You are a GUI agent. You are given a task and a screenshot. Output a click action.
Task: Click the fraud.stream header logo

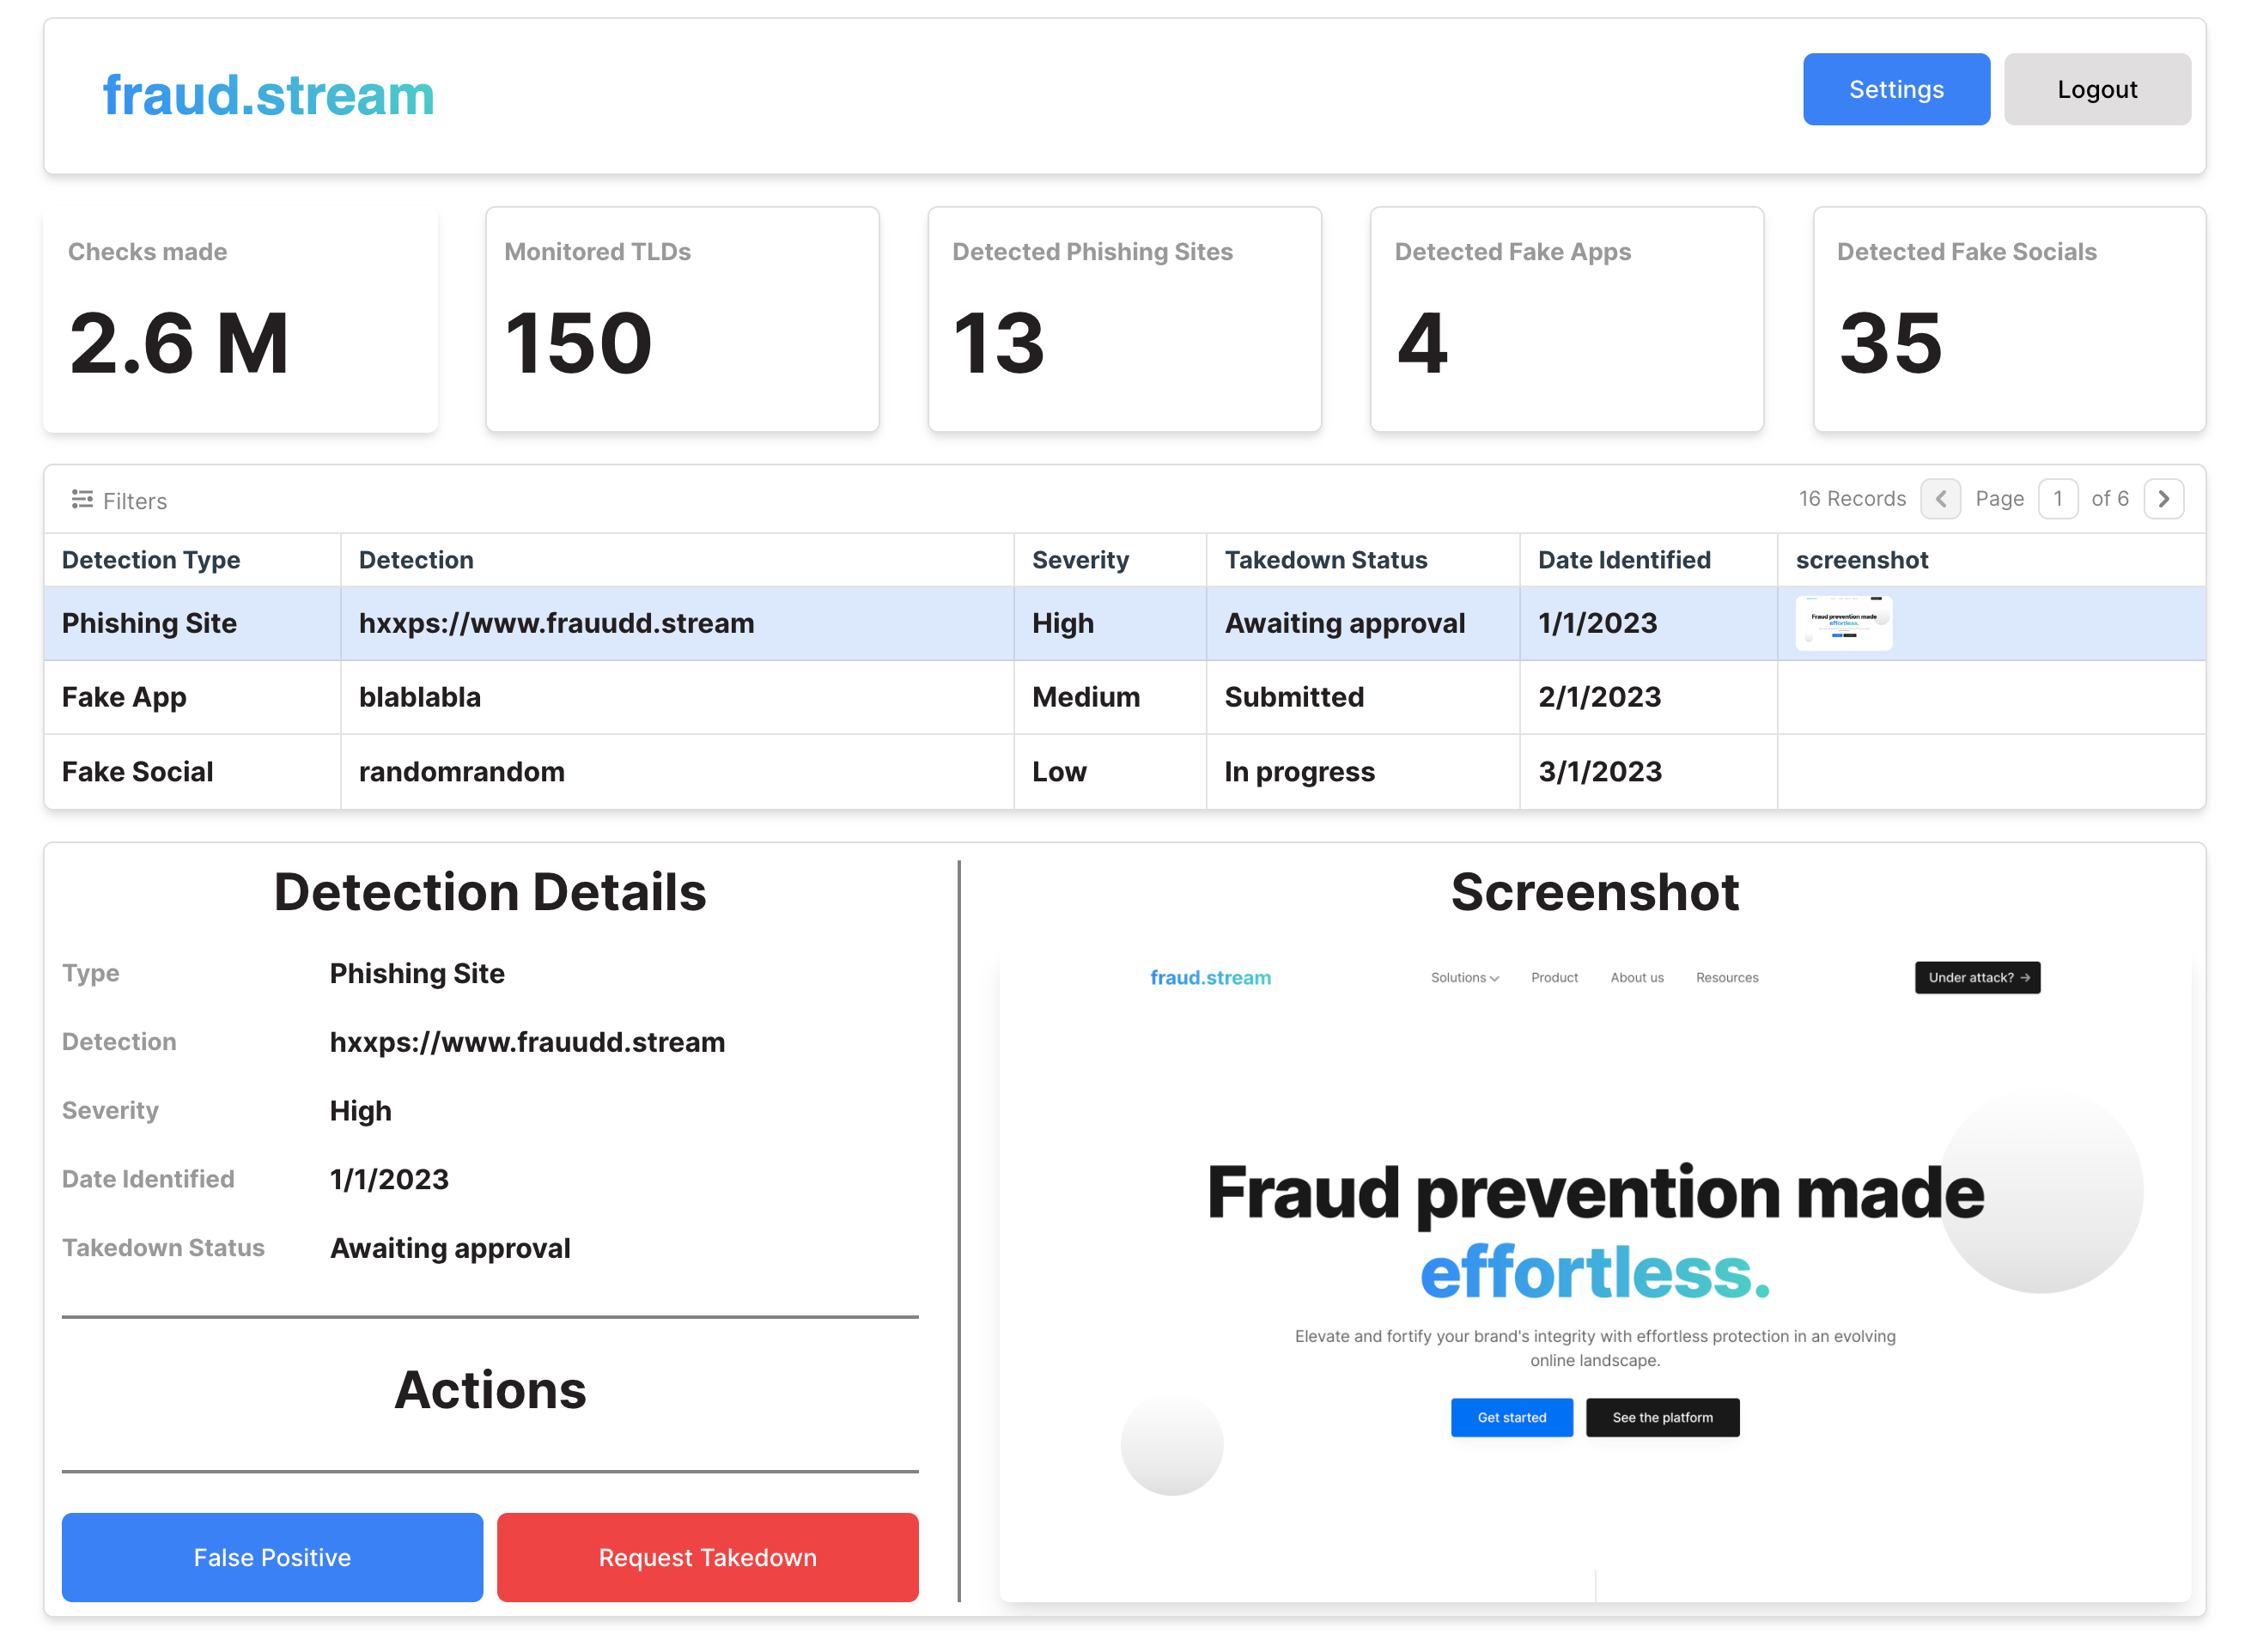[x=268, y=96]
